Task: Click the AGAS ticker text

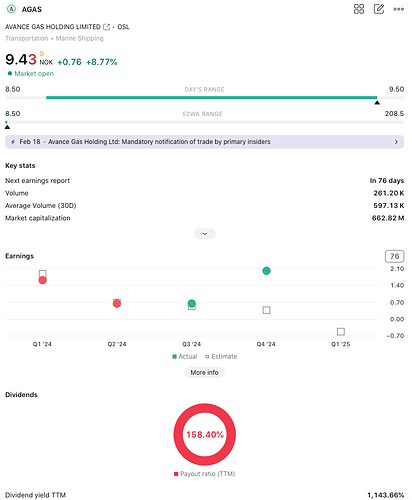Action: [x=32, y=9]
